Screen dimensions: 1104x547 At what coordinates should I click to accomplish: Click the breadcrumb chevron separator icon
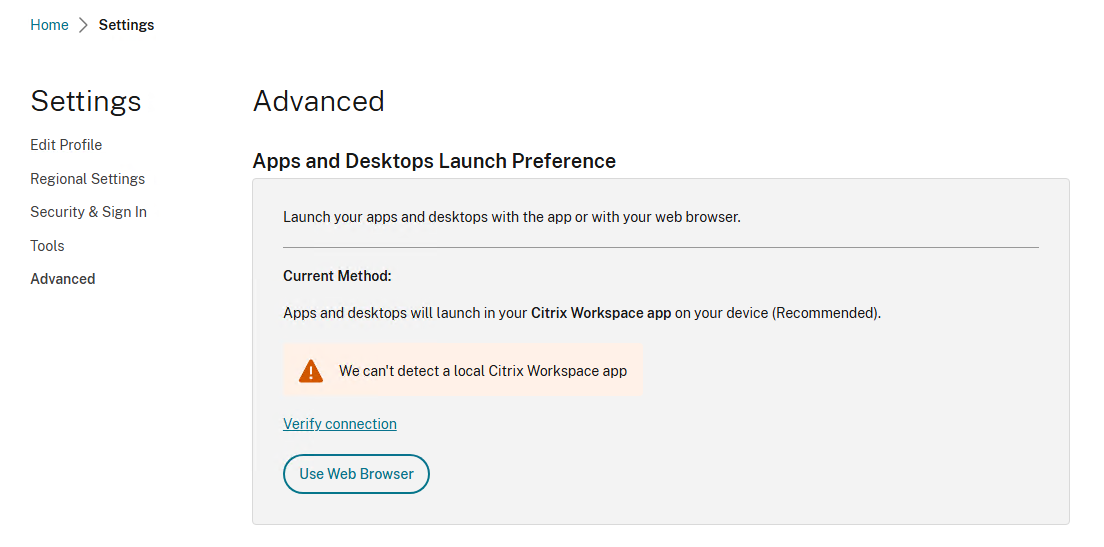[84, 25]
